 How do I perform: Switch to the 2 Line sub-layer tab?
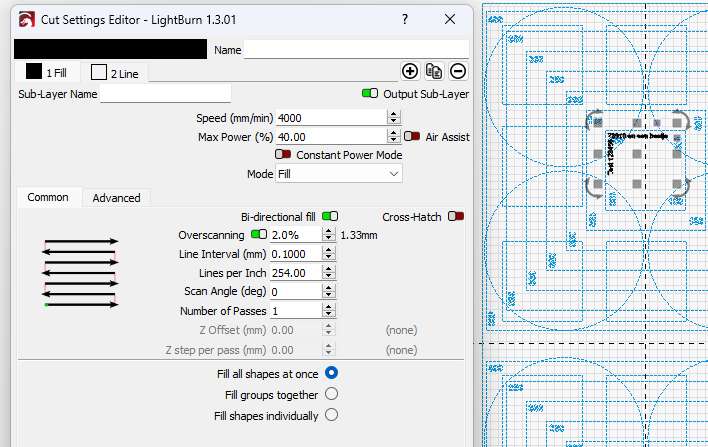pyautogui.click(x=114, y=73)
